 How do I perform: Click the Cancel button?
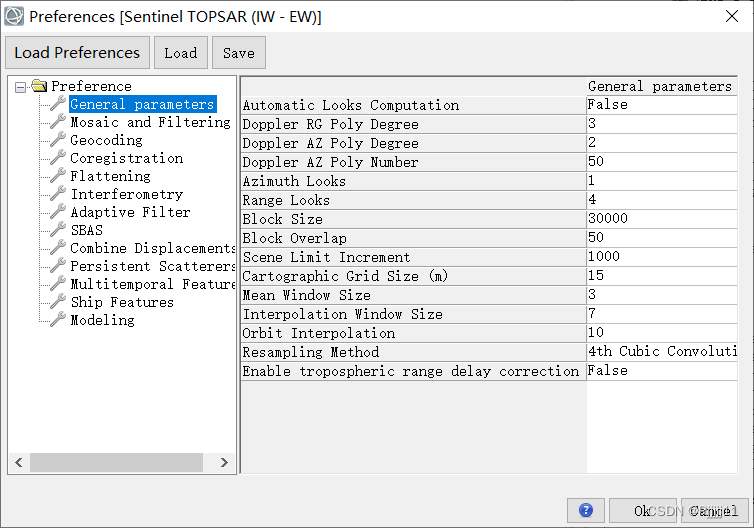coord(715,510)
